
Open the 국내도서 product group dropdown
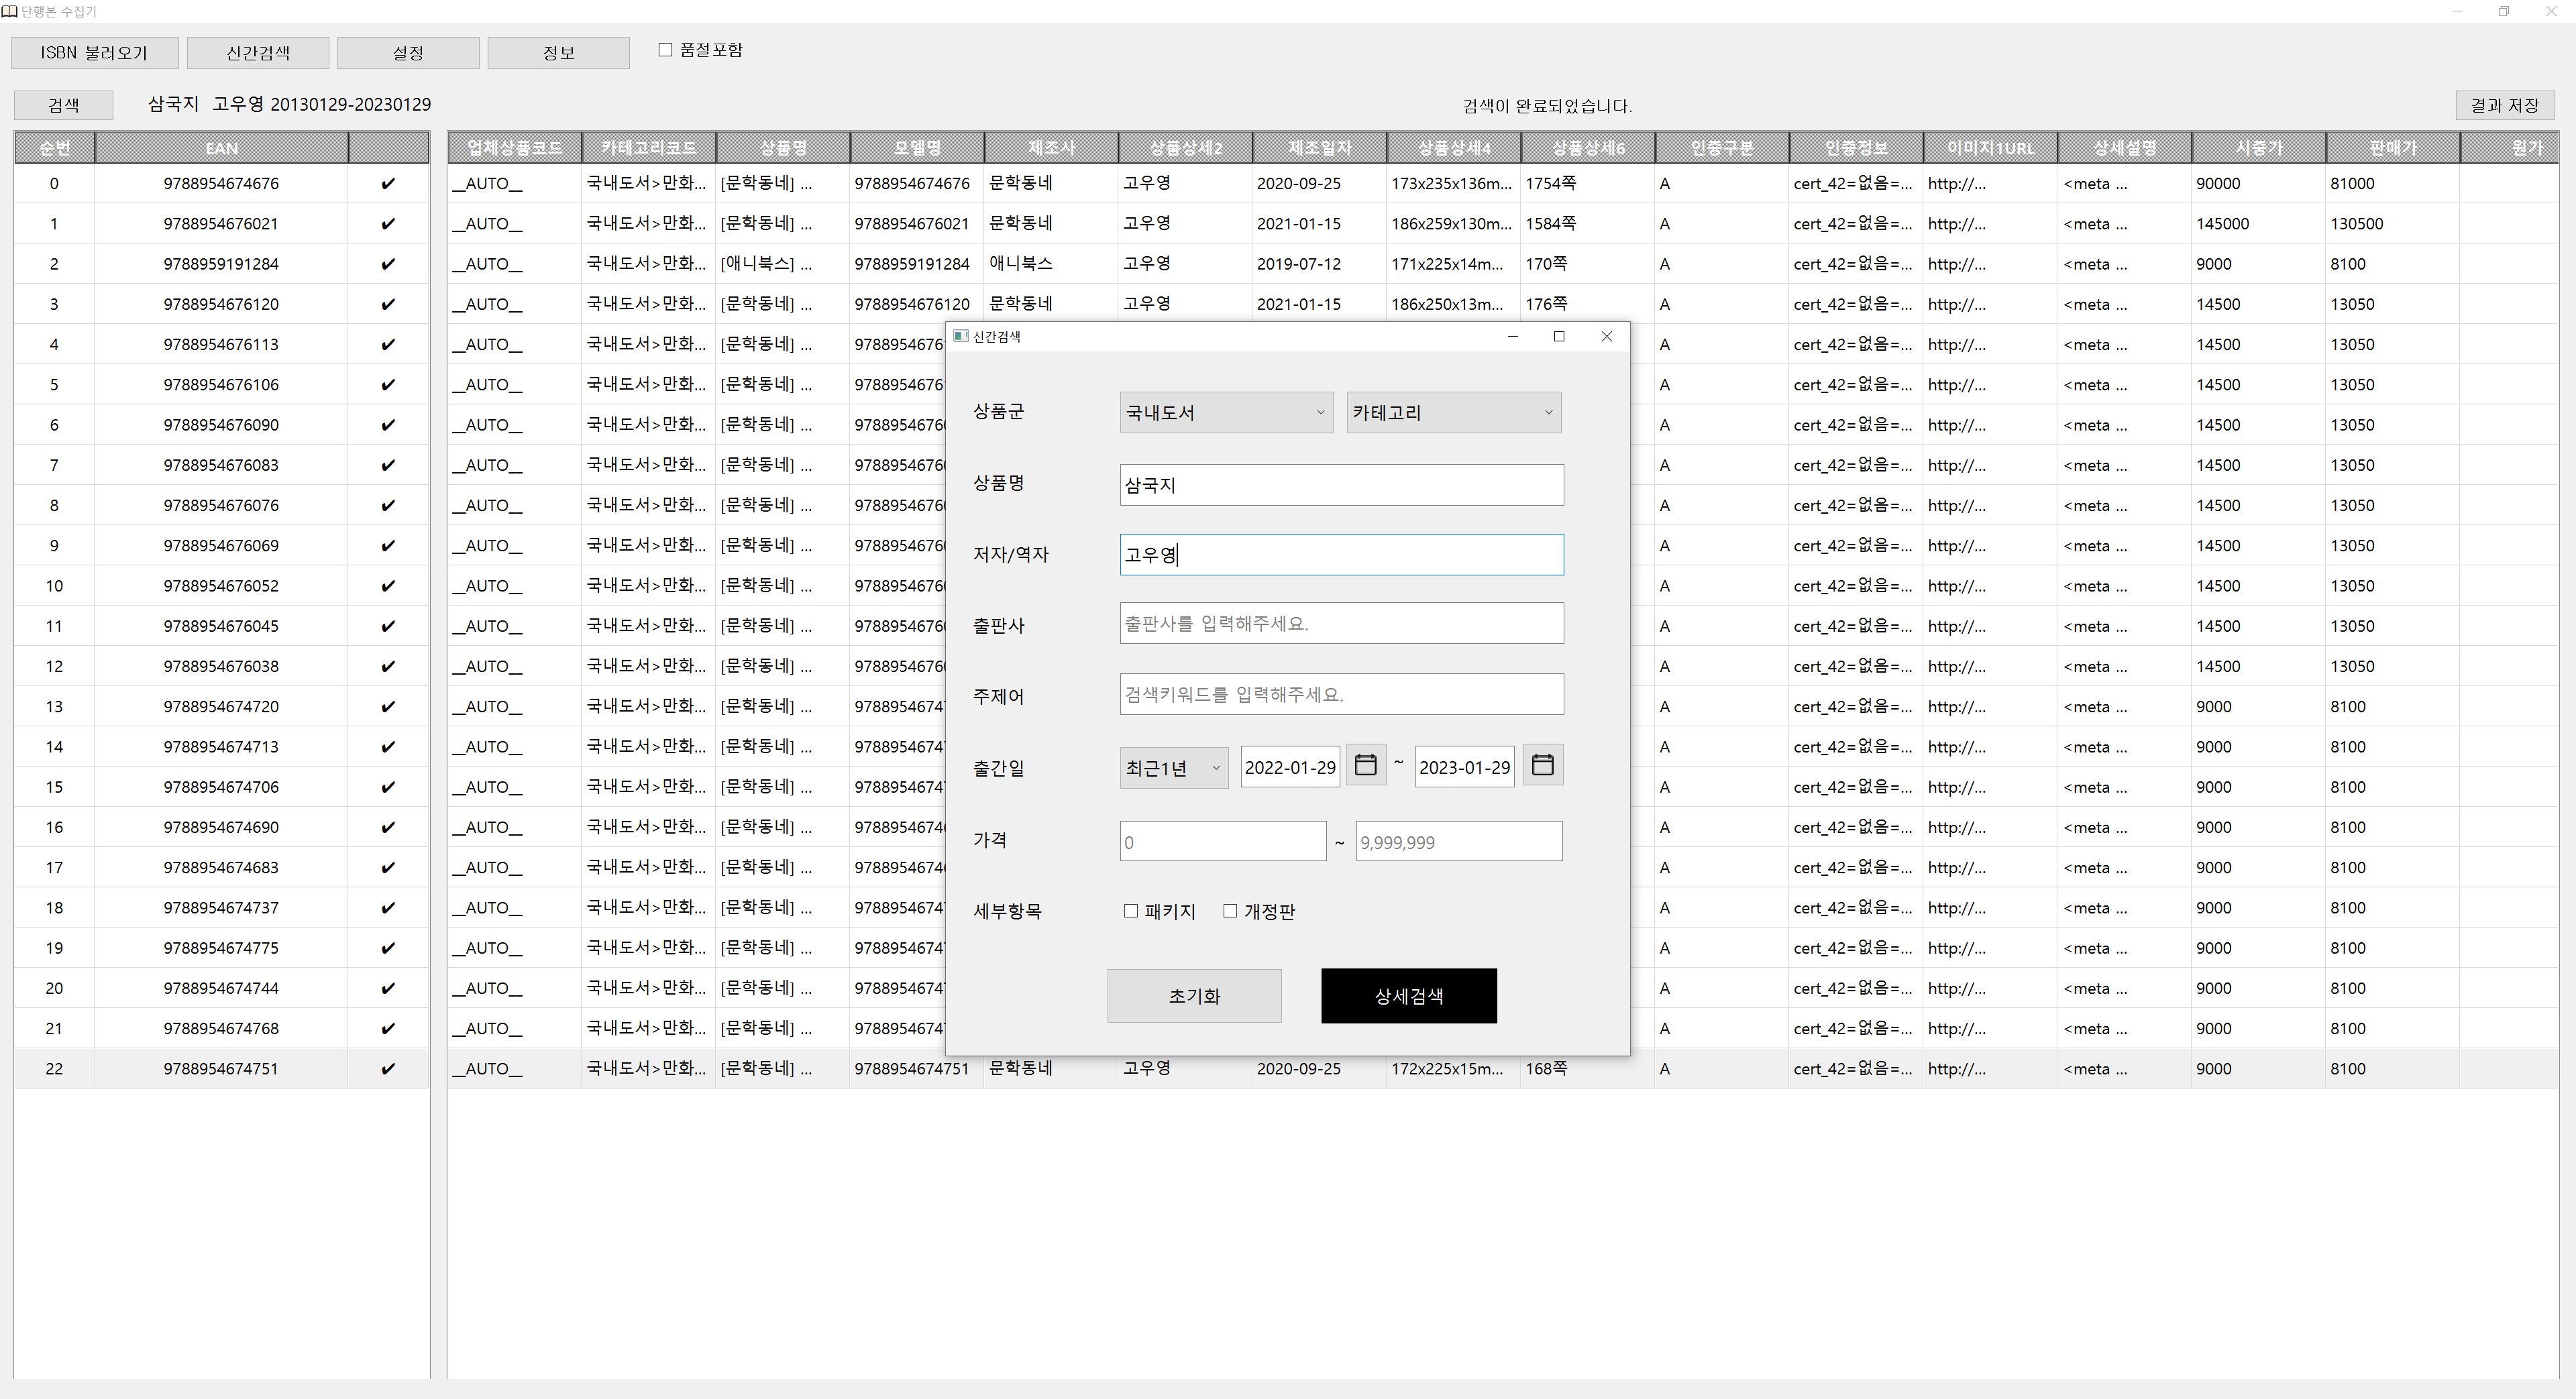1226,413
